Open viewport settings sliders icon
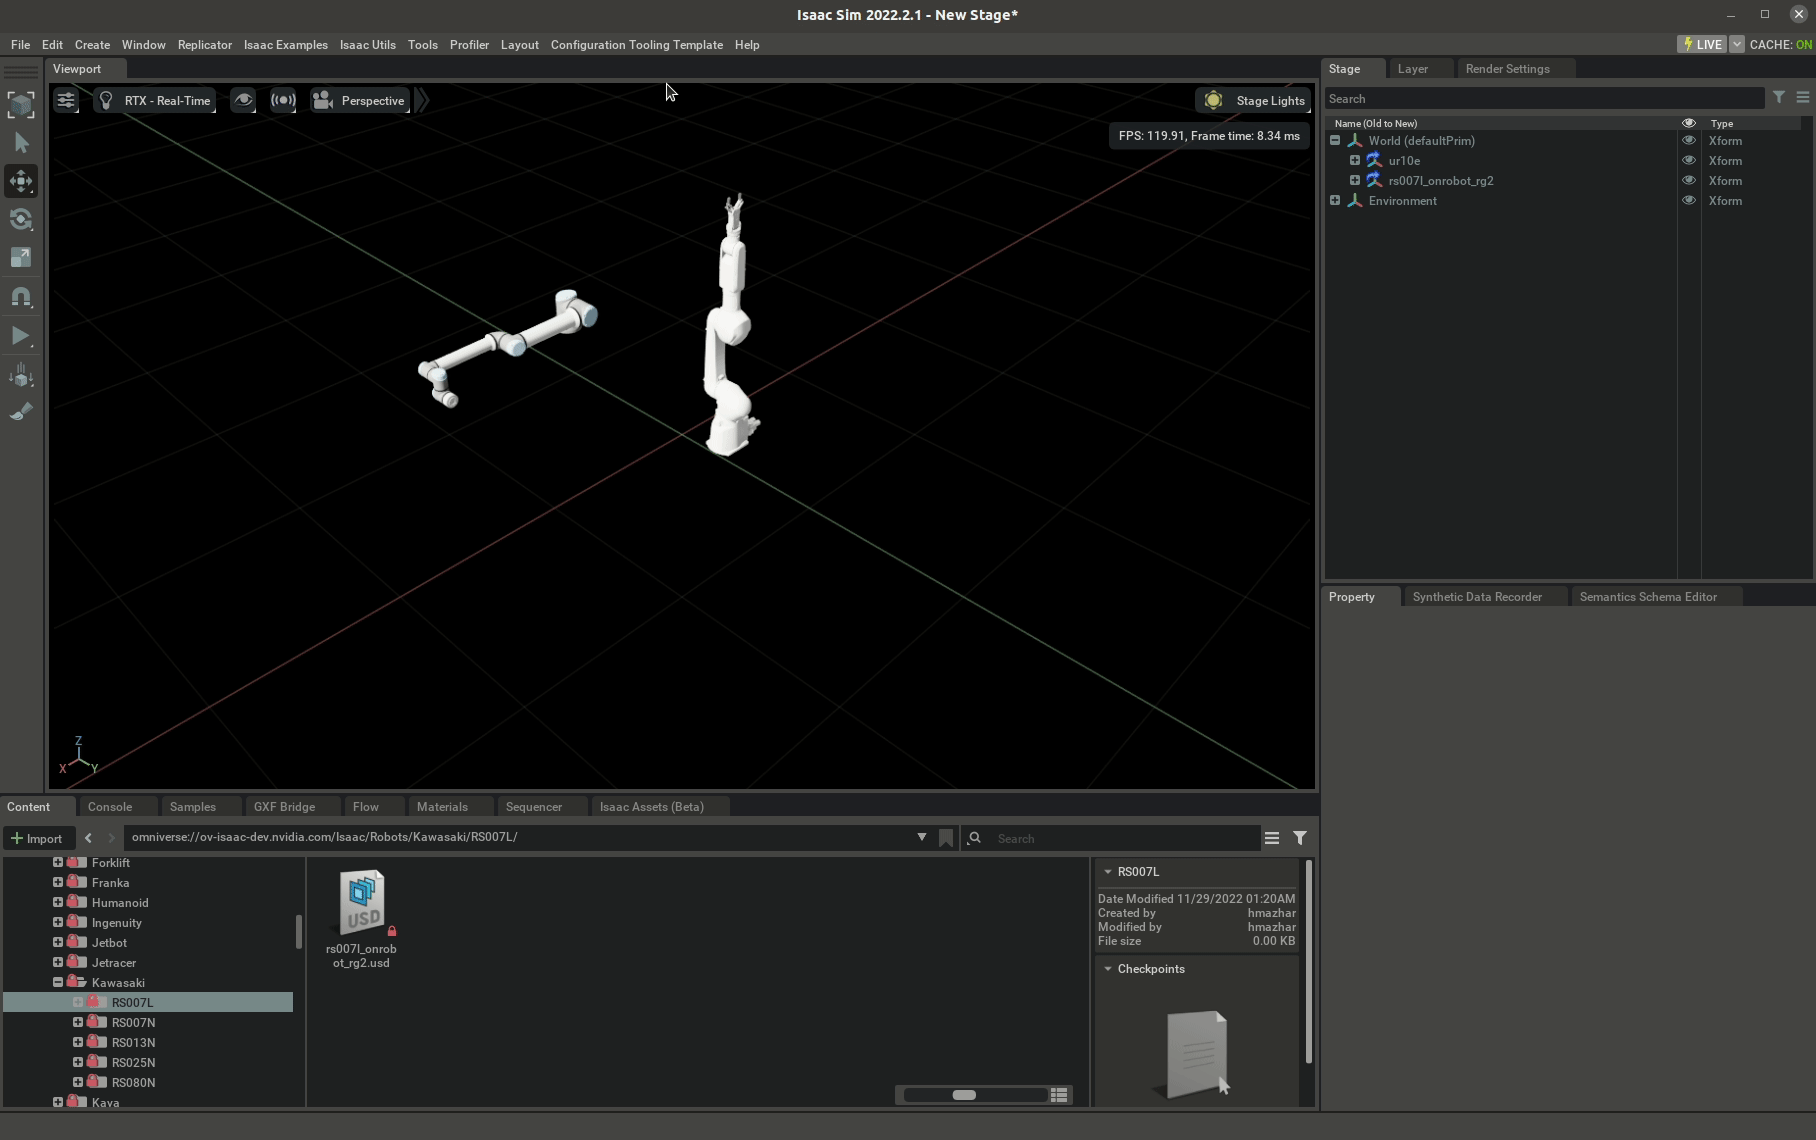The height and width of the screenshot is (1140, 1816). pyautogui.click(x=66, y=100)
